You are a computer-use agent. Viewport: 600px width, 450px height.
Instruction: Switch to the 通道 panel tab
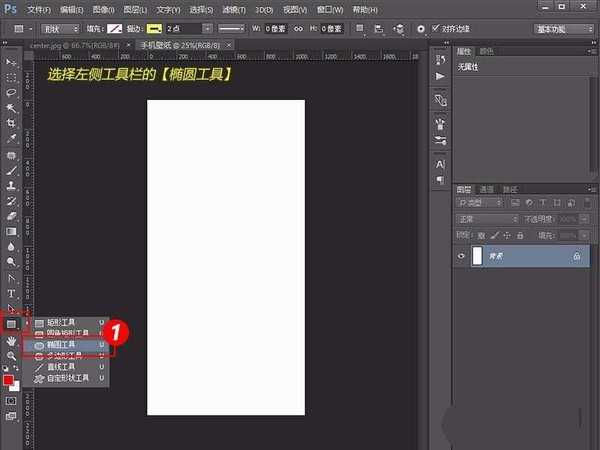(x=487, y=189)
